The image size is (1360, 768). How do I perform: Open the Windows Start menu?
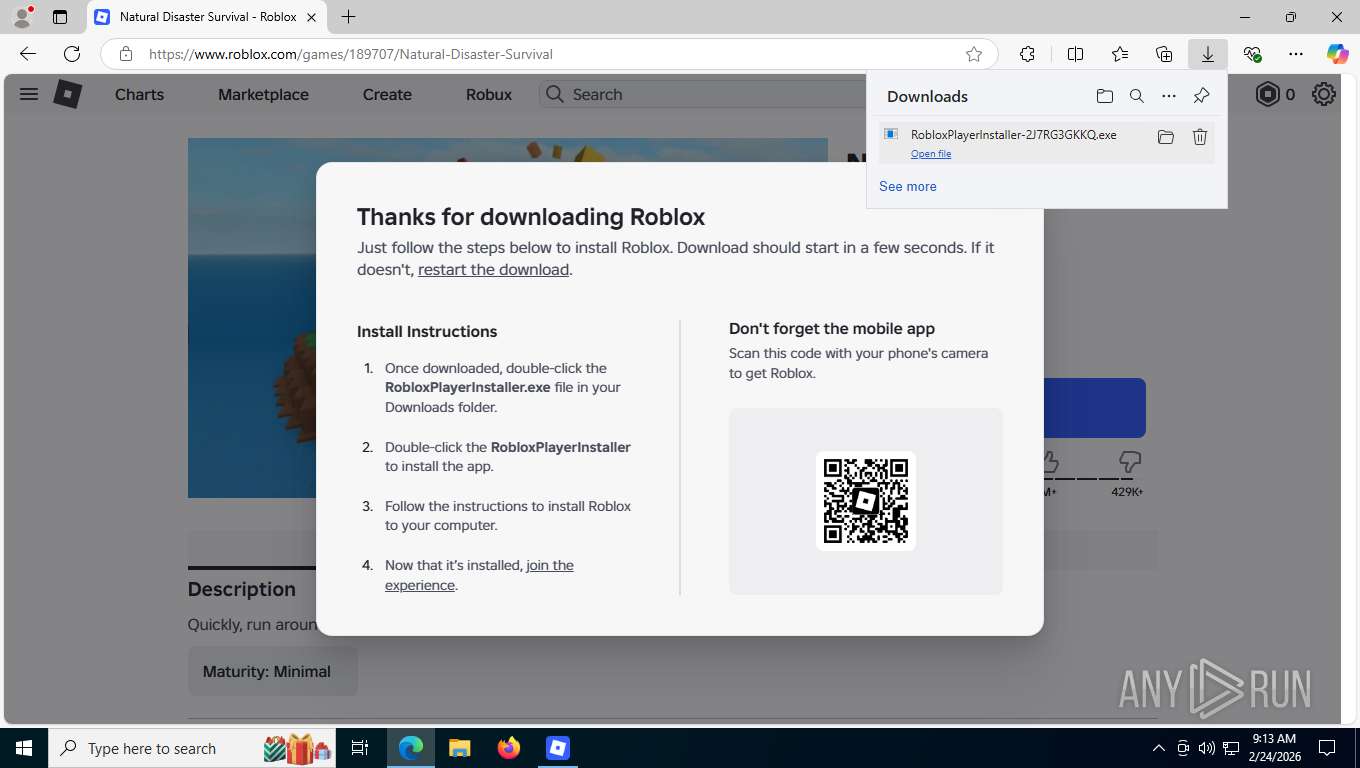coord(24,748)
